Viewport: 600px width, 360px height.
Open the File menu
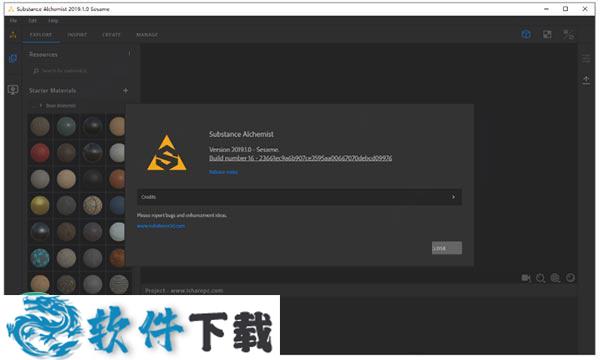pyautogui.click(x=13, y=21)
